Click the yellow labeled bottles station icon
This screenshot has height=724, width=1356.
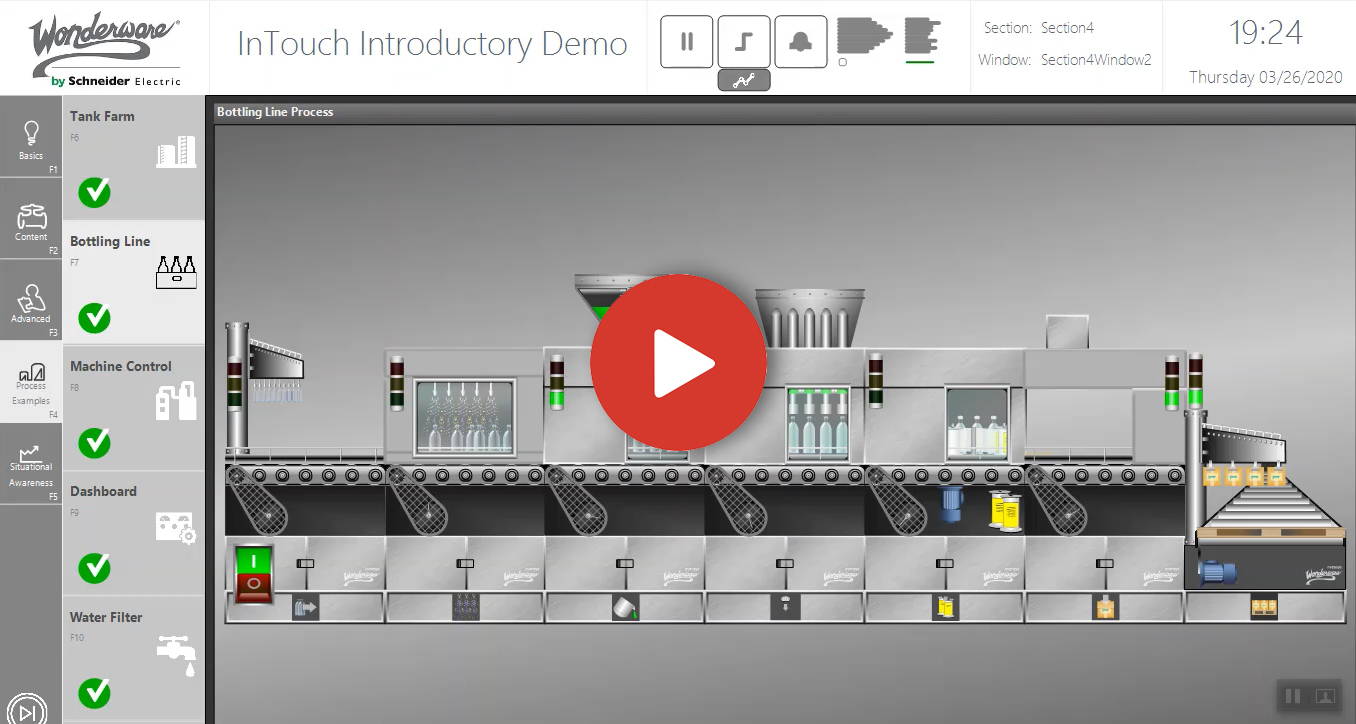945,607
